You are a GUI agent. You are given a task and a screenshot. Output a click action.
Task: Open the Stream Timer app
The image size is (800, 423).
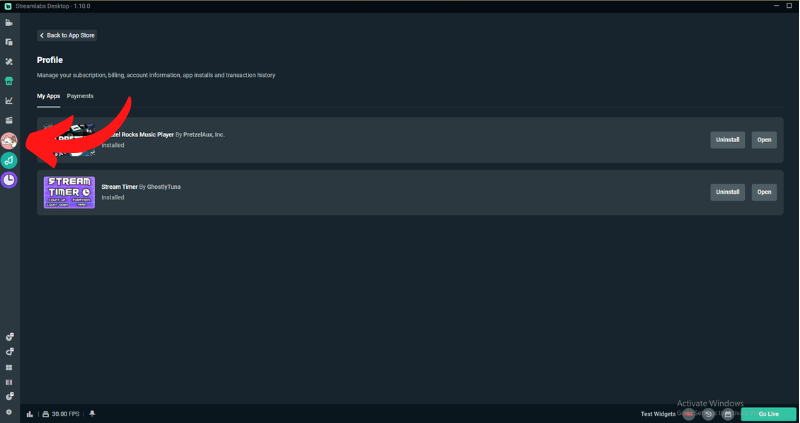[764, 192]
